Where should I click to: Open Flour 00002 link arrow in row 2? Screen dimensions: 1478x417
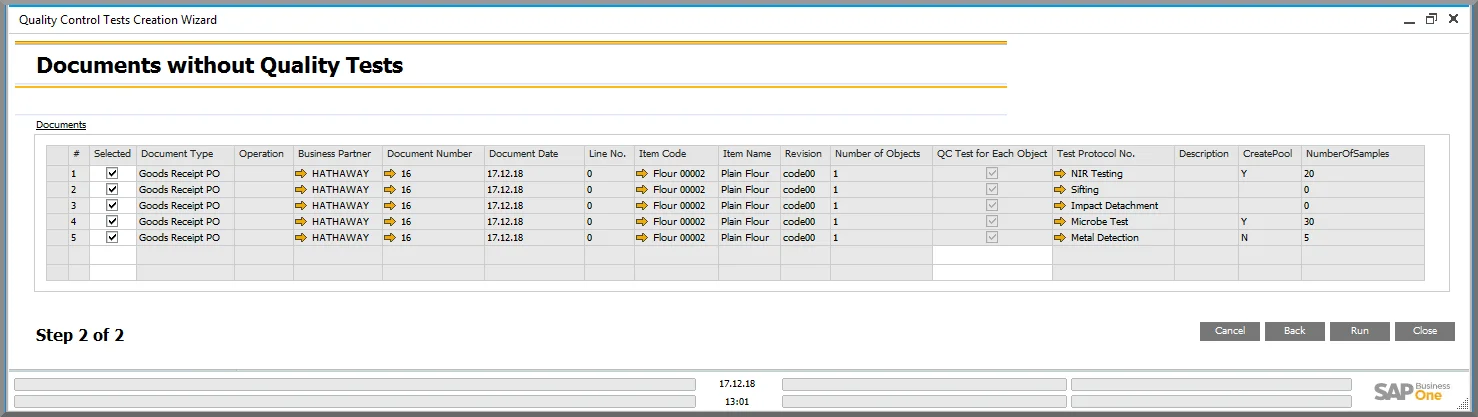(642, 189)
